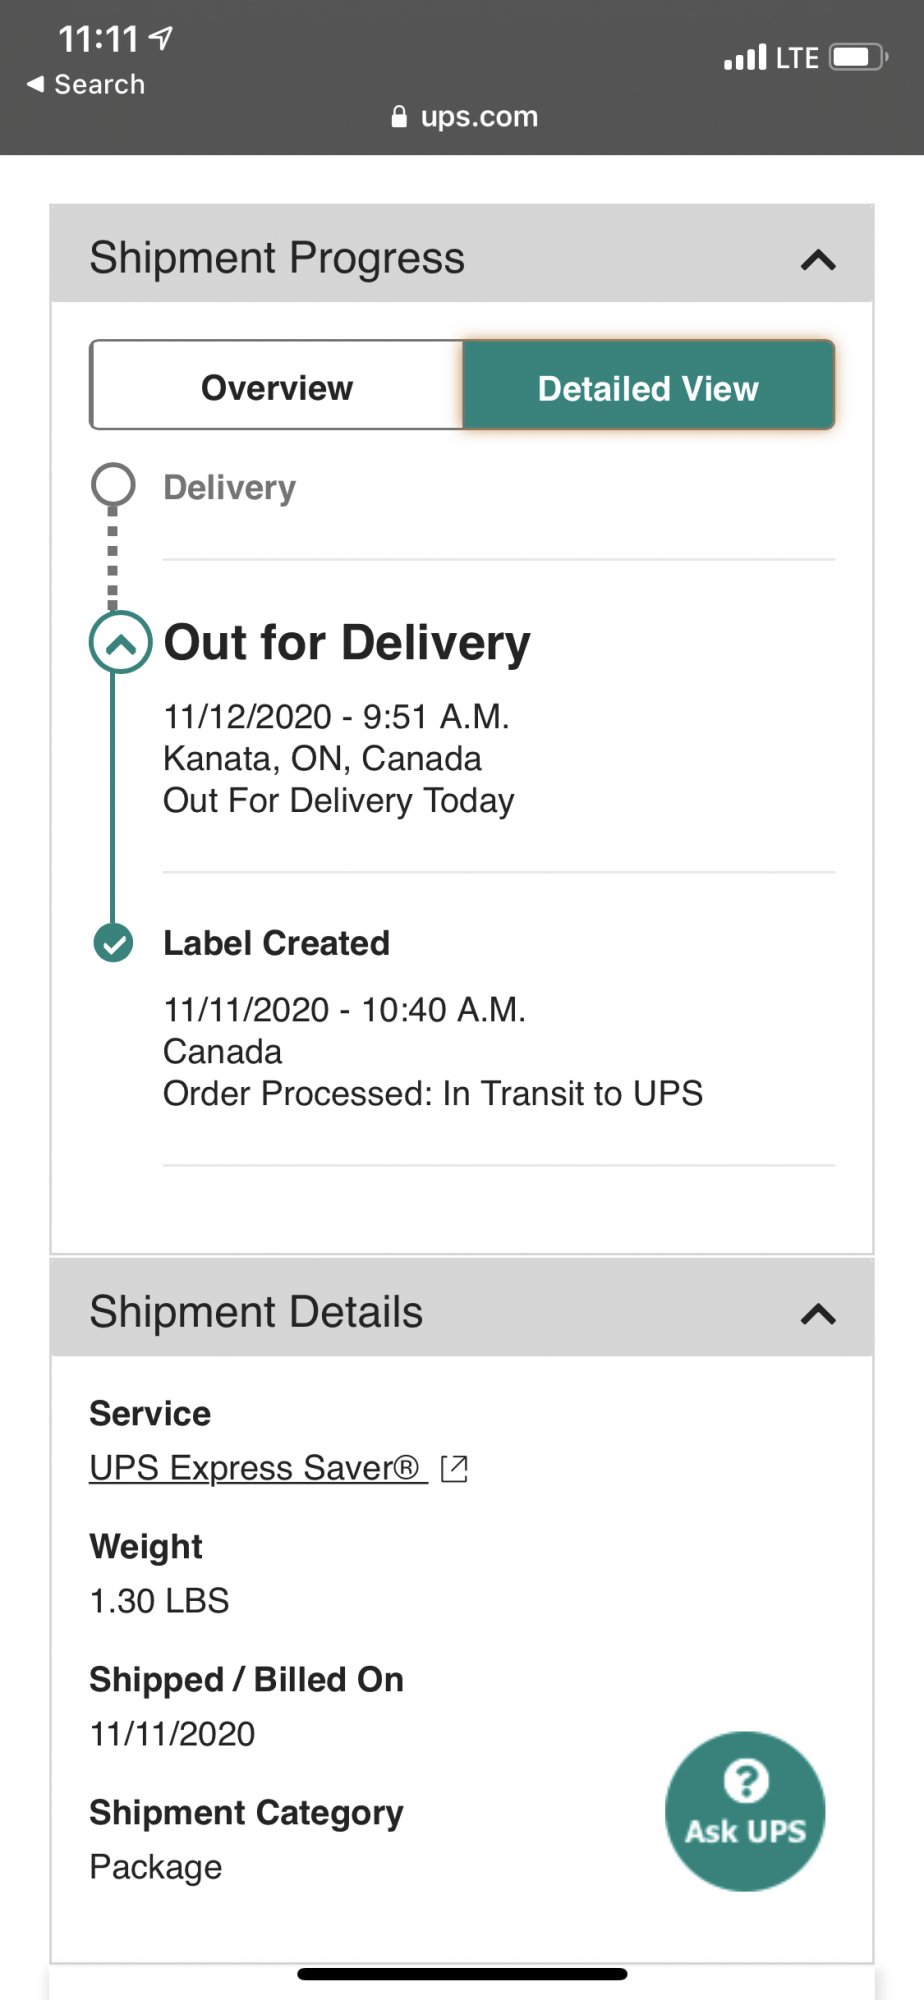924x2000 pixels.
Task: Click the Shipment Details header text
Action: click(x=256, y=1312)
